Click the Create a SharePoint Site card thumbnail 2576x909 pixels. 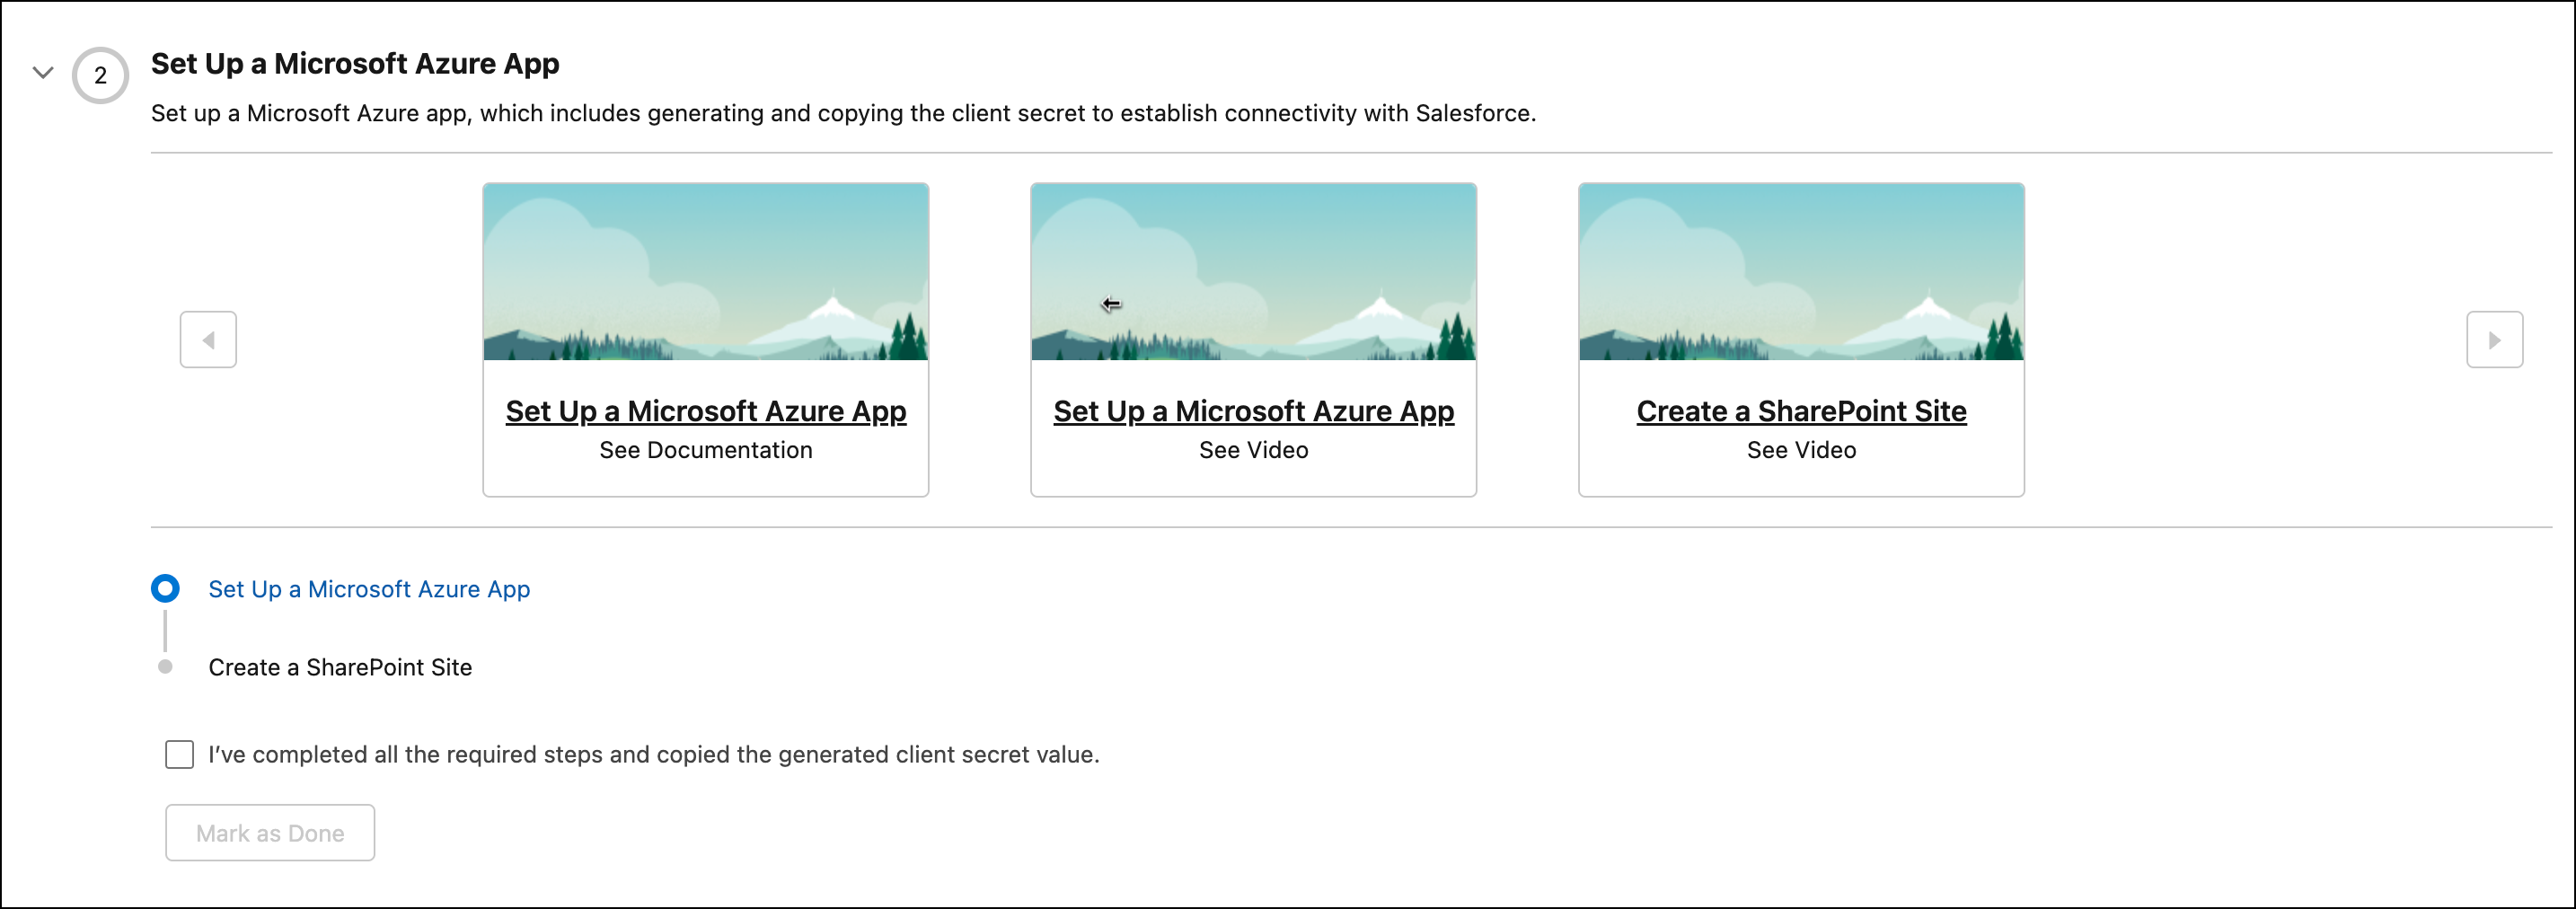coord(1800,271)
